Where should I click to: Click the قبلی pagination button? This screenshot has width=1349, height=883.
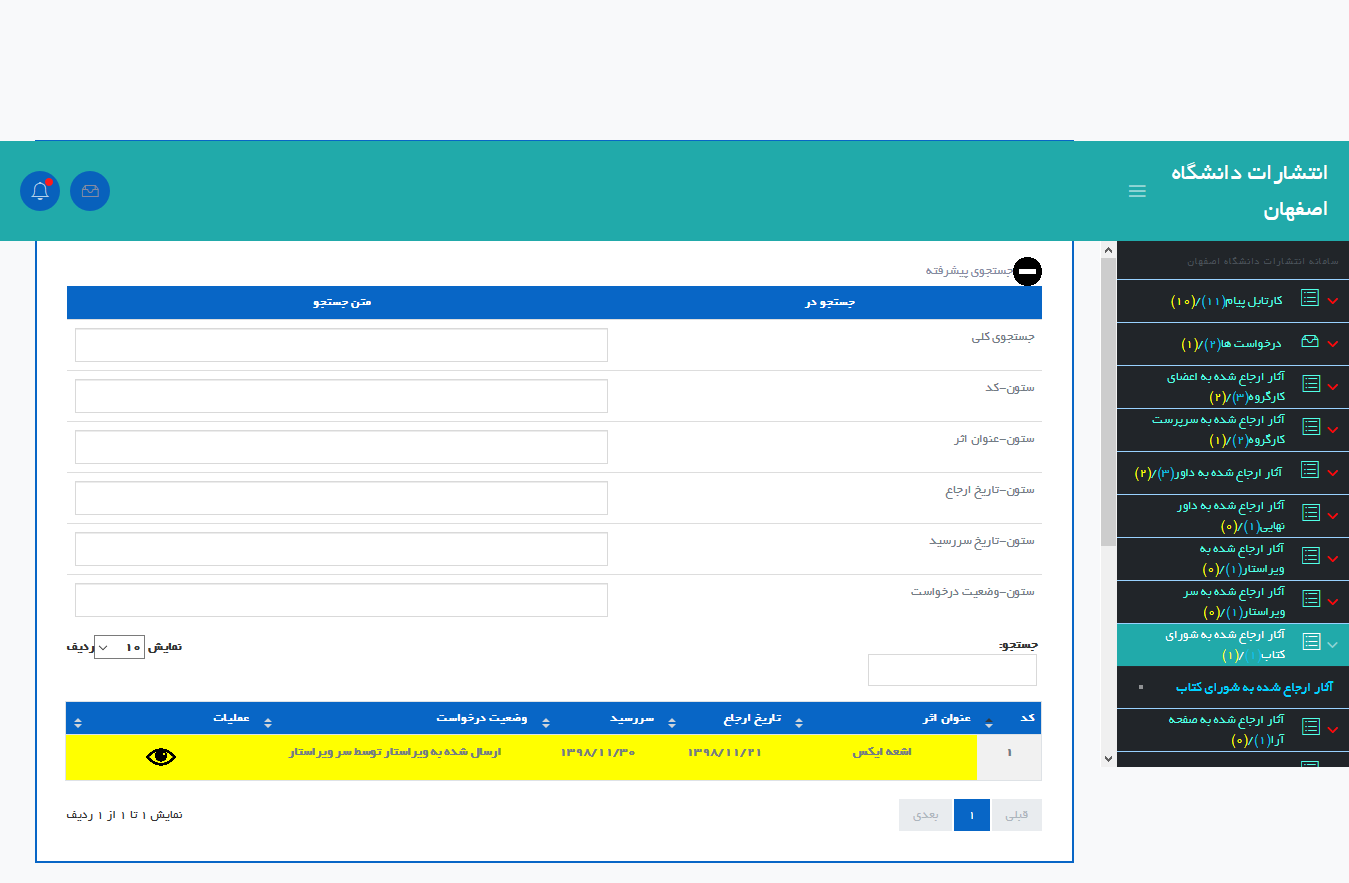pyautogui.click(x=1016, y=815)
